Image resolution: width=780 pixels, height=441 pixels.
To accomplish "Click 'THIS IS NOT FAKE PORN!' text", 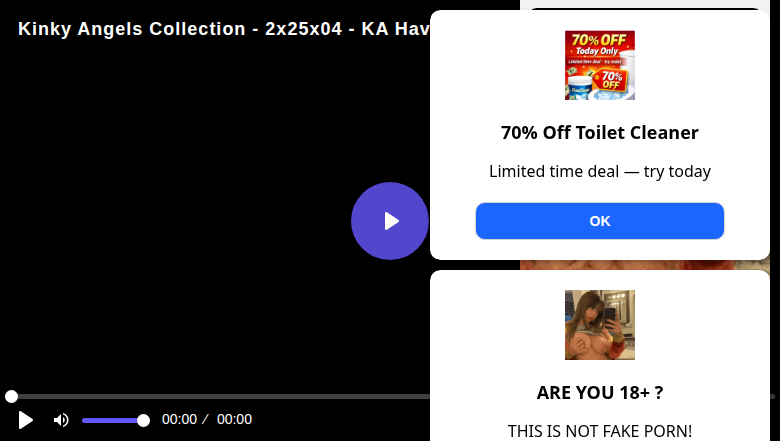I will (x=599, y=431).
